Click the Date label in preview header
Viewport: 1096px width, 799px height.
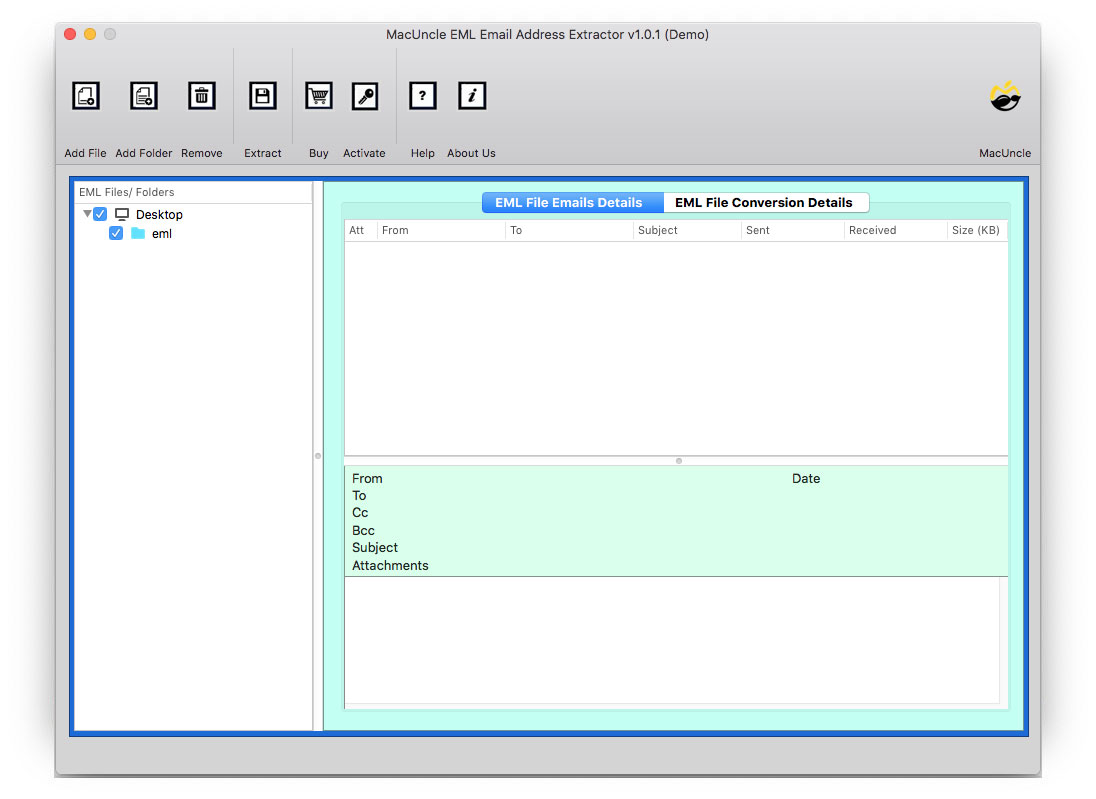806,479
